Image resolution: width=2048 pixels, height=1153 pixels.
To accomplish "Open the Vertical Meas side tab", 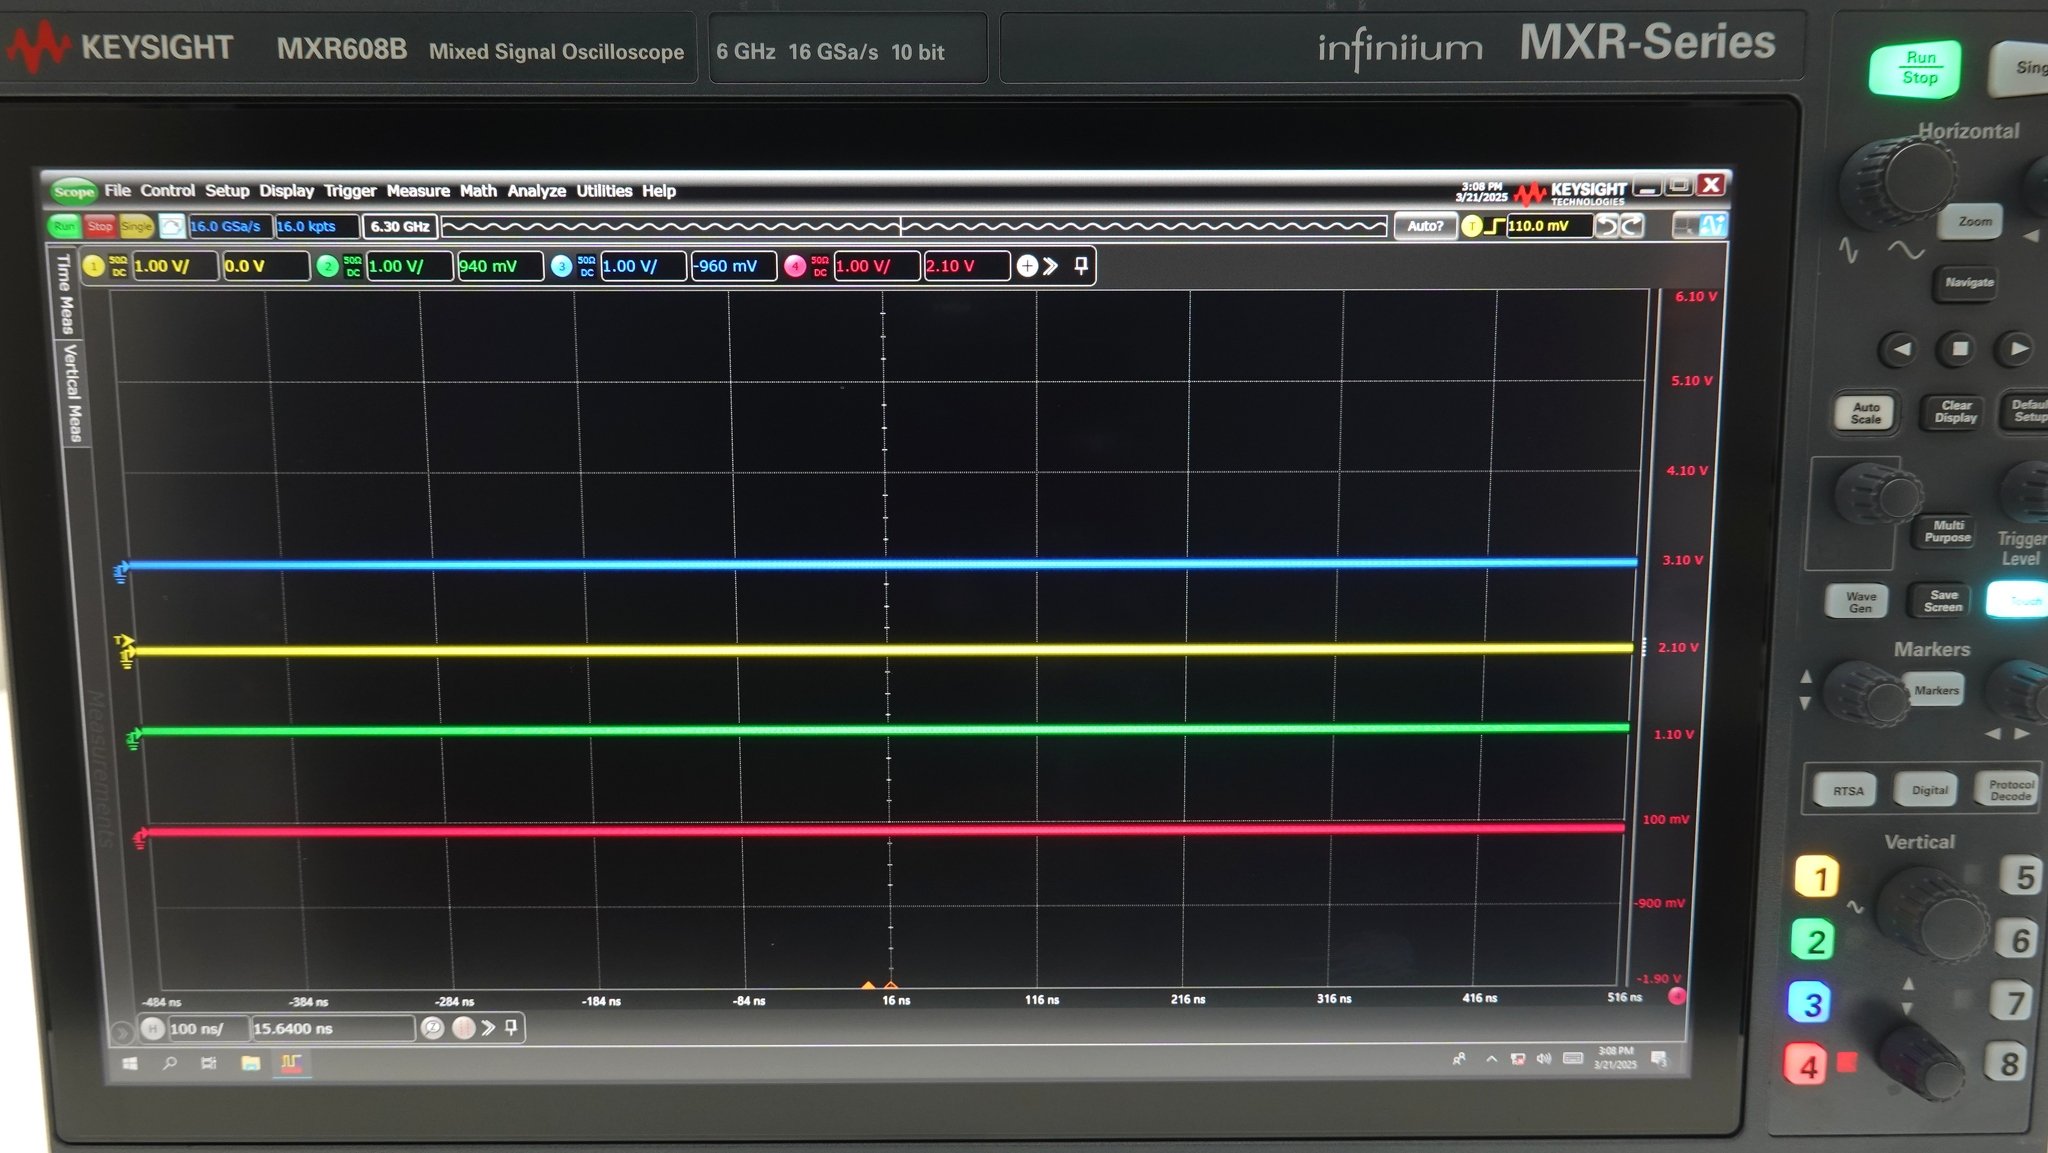I will pyautogui.click(x=72, y=393).
